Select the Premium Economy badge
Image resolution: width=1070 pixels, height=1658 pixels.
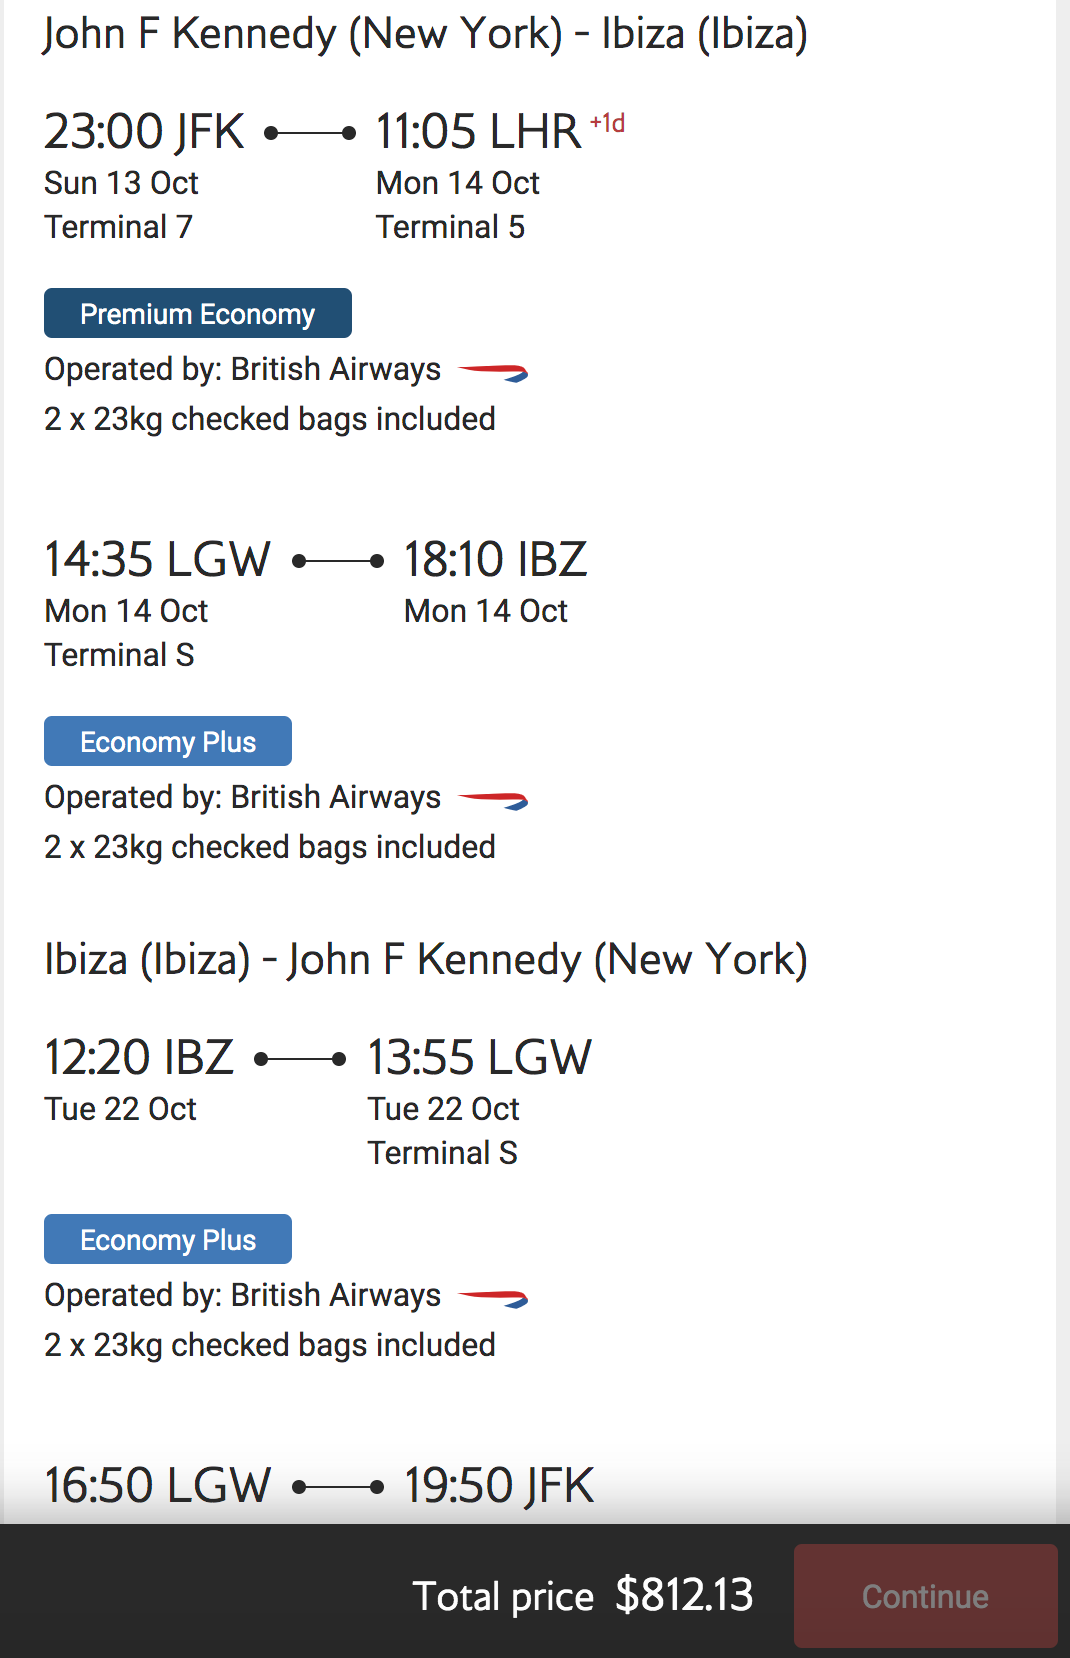coord(198,313)
